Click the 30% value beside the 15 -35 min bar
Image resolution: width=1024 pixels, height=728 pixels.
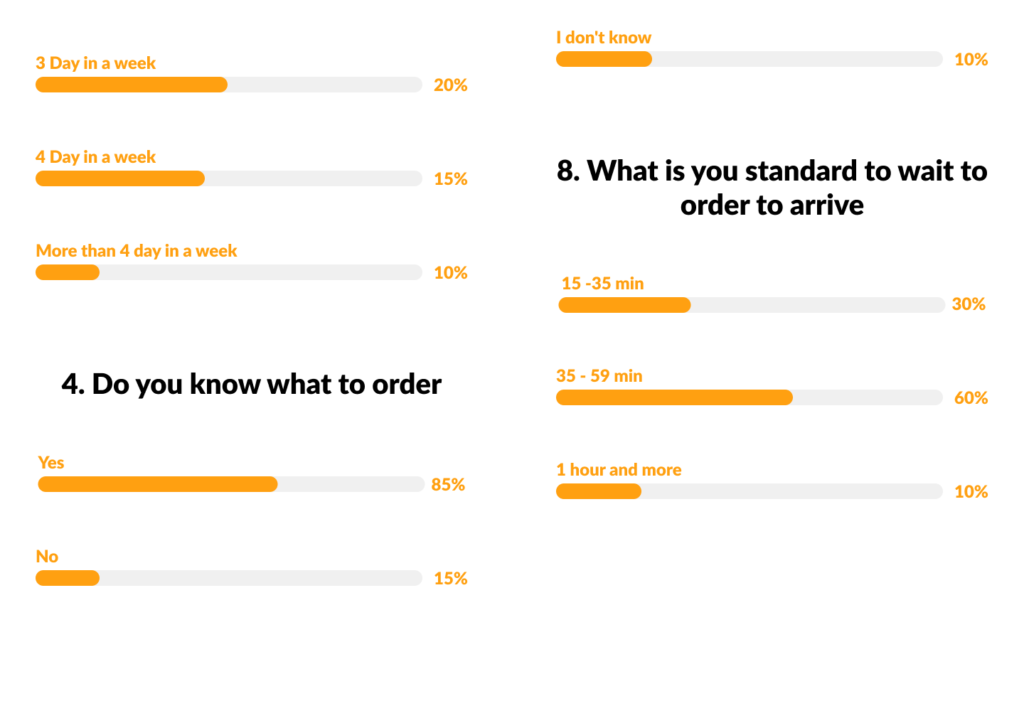(968, 304)
